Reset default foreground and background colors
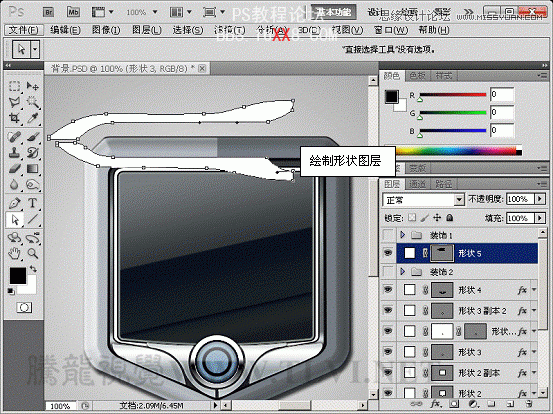Image resolution: width=553 pixels, height=414 pixels. (x=11, y=291)
